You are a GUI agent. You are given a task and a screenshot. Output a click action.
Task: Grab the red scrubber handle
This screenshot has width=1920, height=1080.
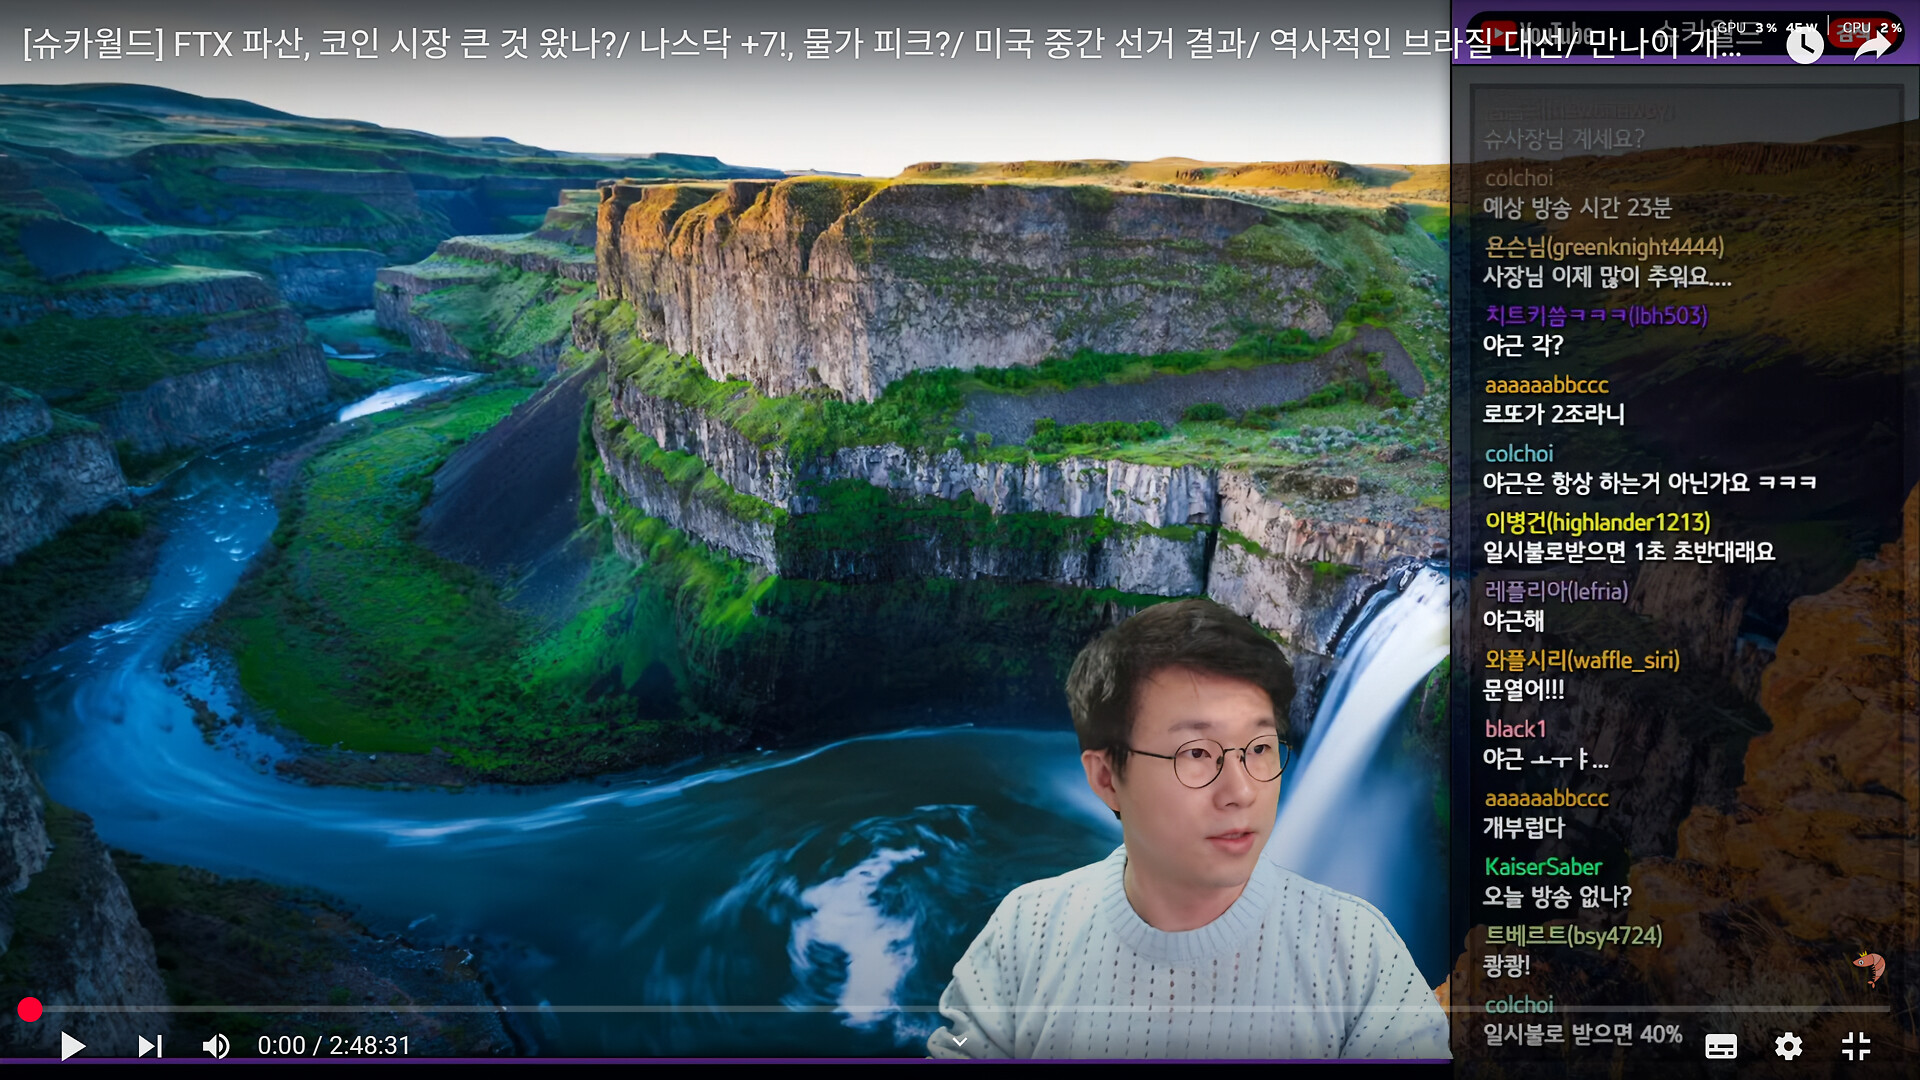30,1010
